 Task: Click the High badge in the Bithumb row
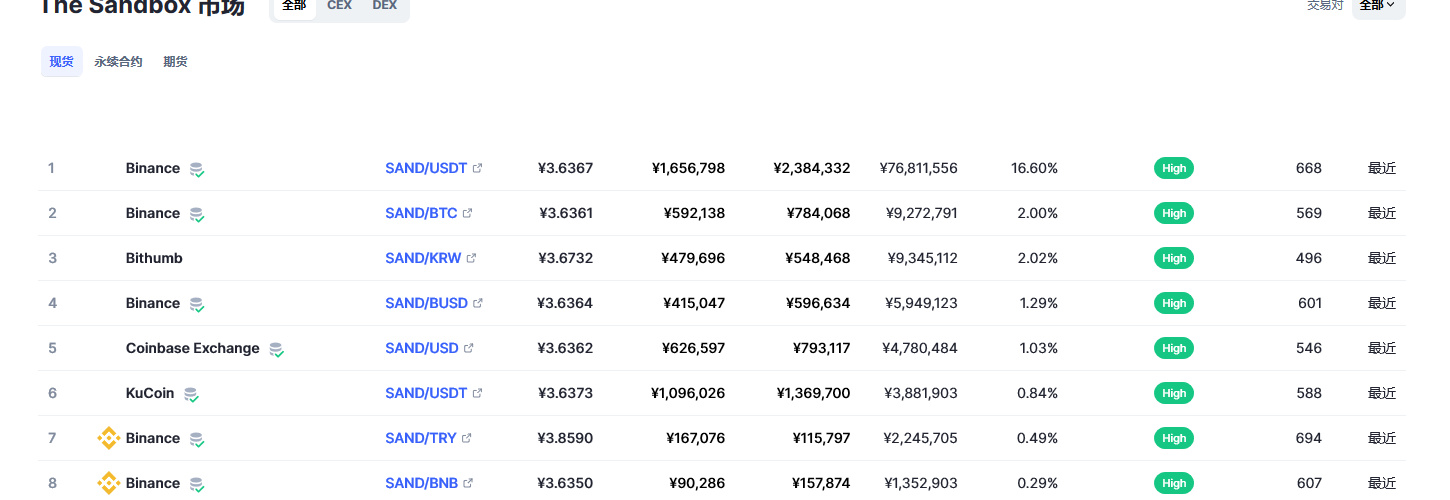(1174, 258)
